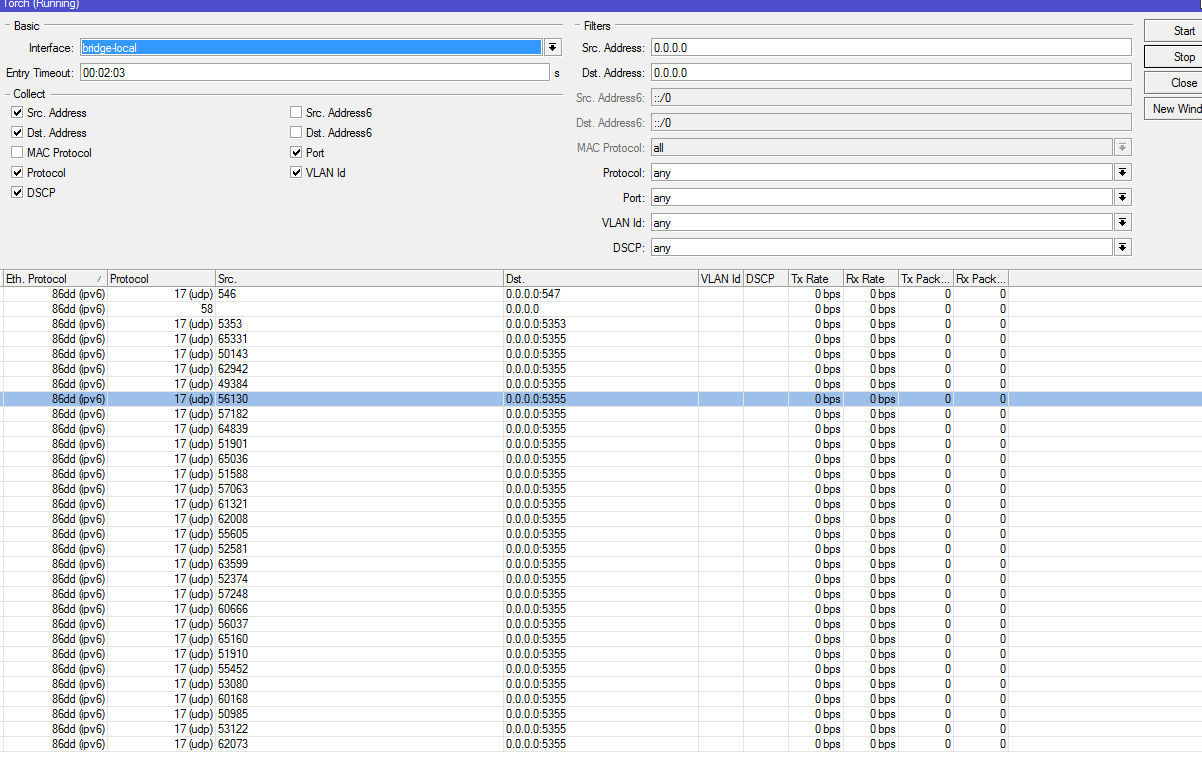Expand the Protocol filter dropdown
Screen dimensions: 1202x771
point(1123,173)
